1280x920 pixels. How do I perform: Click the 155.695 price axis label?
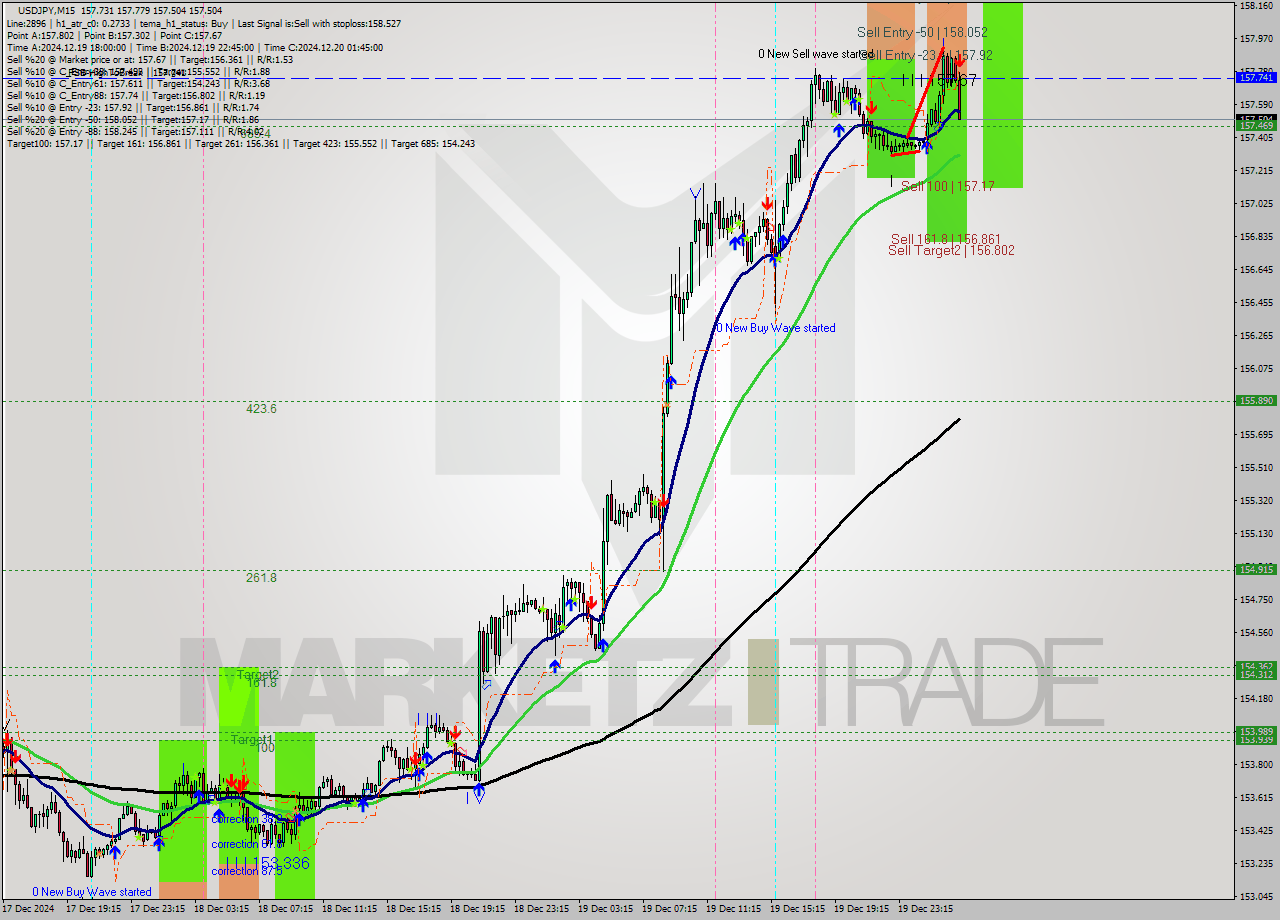[x=1256, y=434]
